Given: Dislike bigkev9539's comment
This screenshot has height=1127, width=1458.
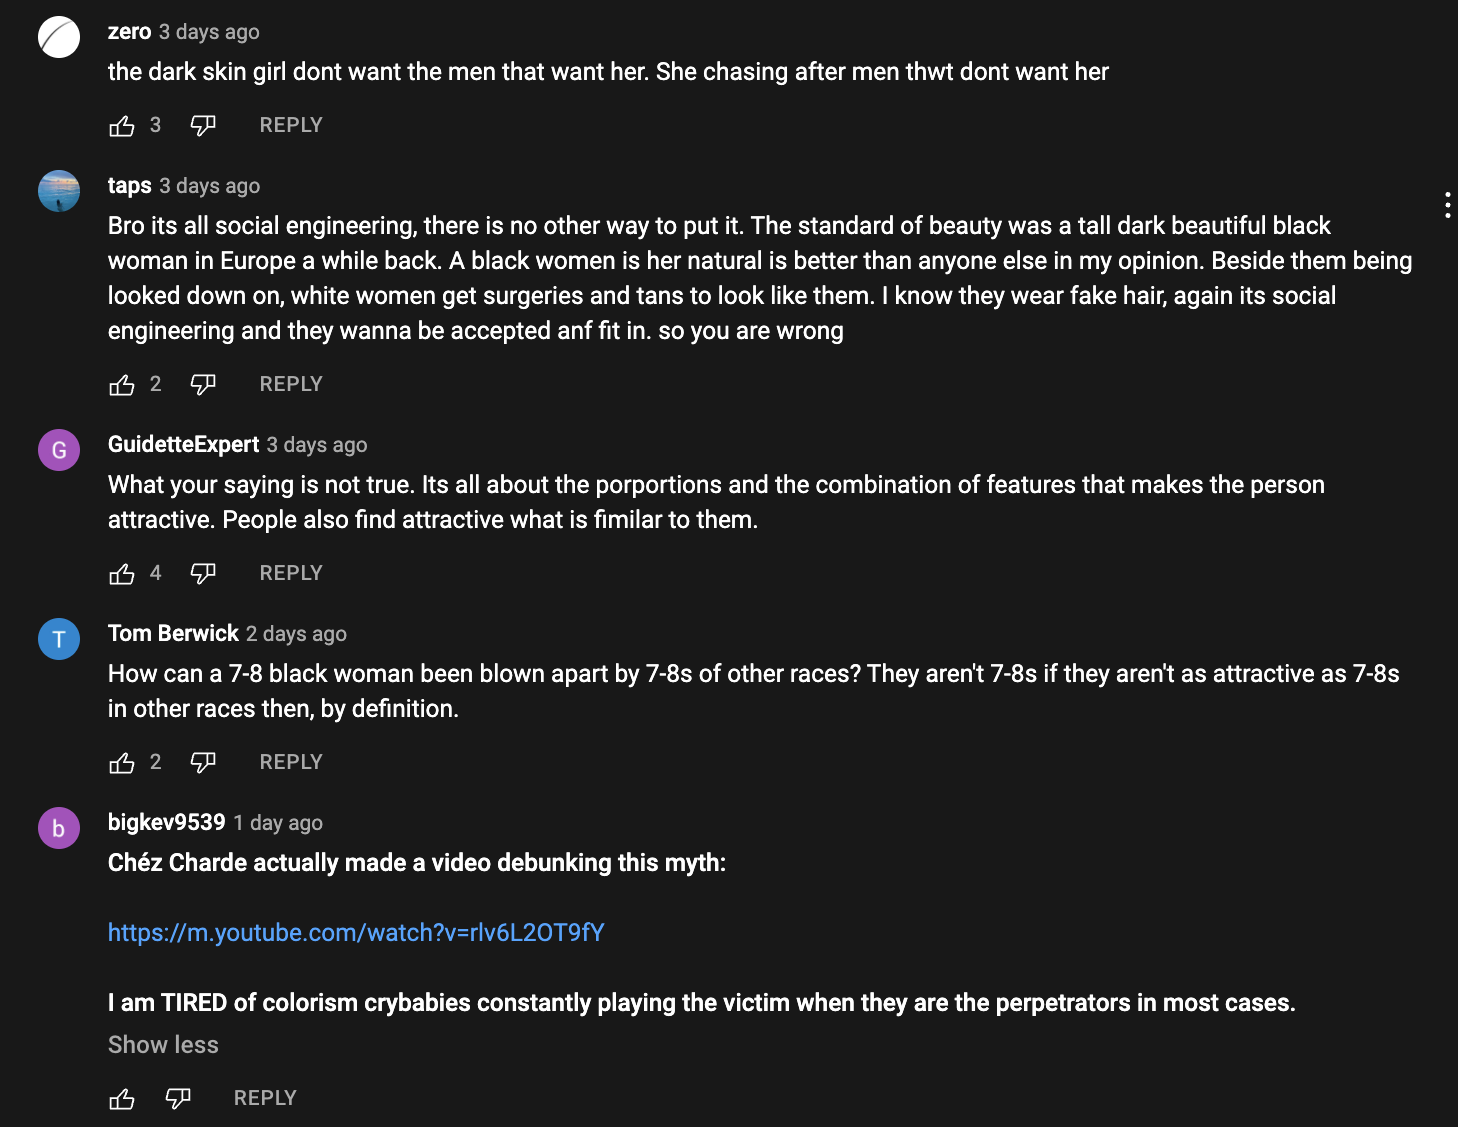Looking at the screenshot, I should tap(178, 1099).
